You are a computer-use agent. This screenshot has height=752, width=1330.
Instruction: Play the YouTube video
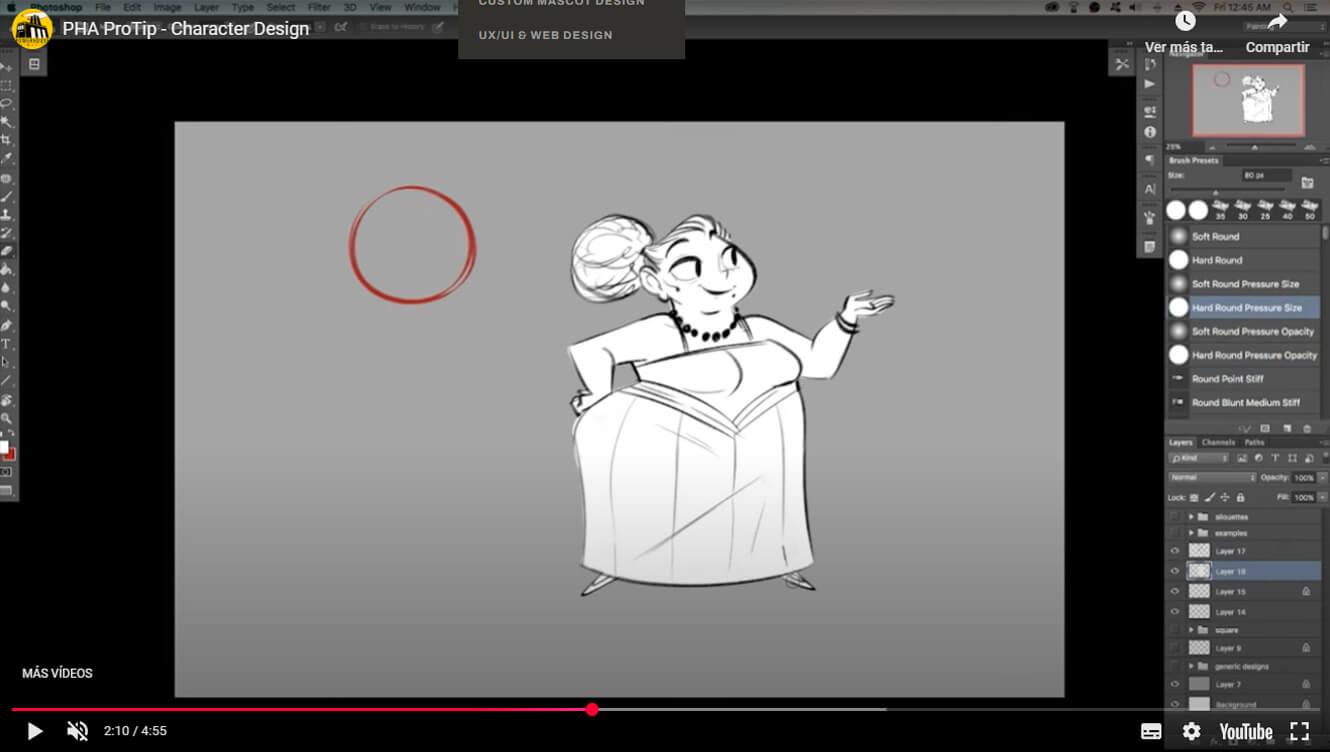34,731
